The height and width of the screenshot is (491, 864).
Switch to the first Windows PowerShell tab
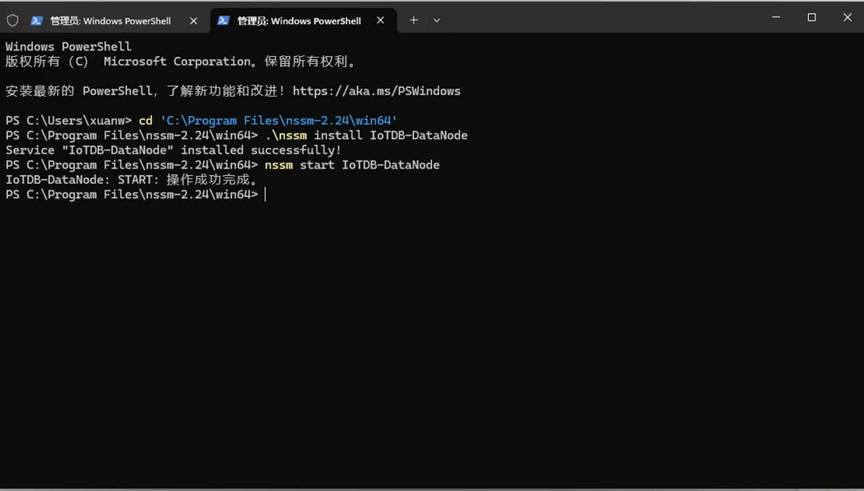110,21
